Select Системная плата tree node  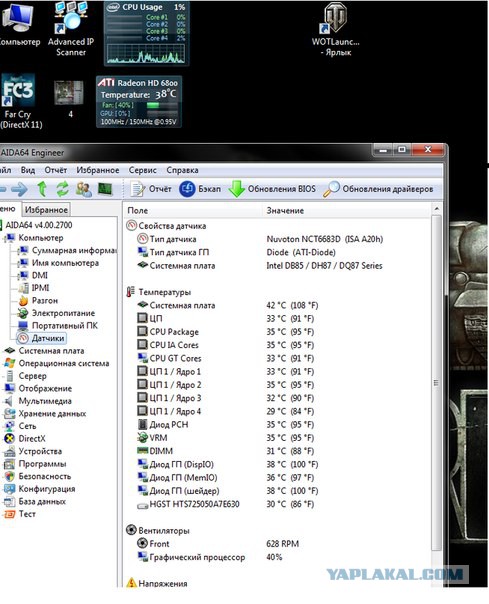click(51, 351)
